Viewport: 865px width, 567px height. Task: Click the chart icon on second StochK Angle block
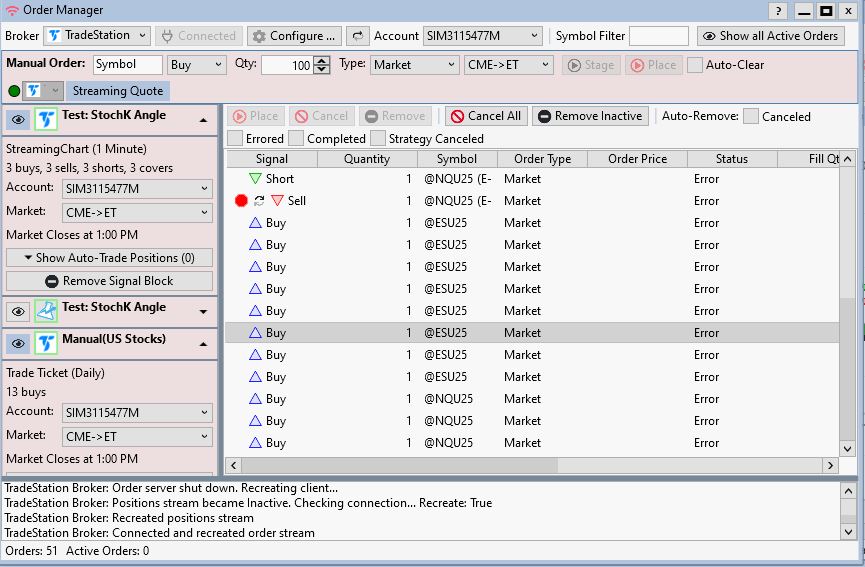[x=46, y=311]
